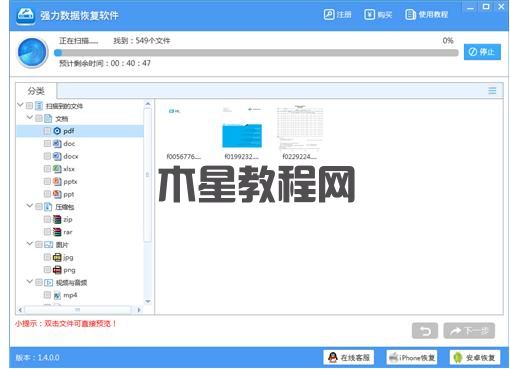The width and height of the screenshot is (510, 369).
Task: Click the jpg image type icon
Action: [57, 257]
